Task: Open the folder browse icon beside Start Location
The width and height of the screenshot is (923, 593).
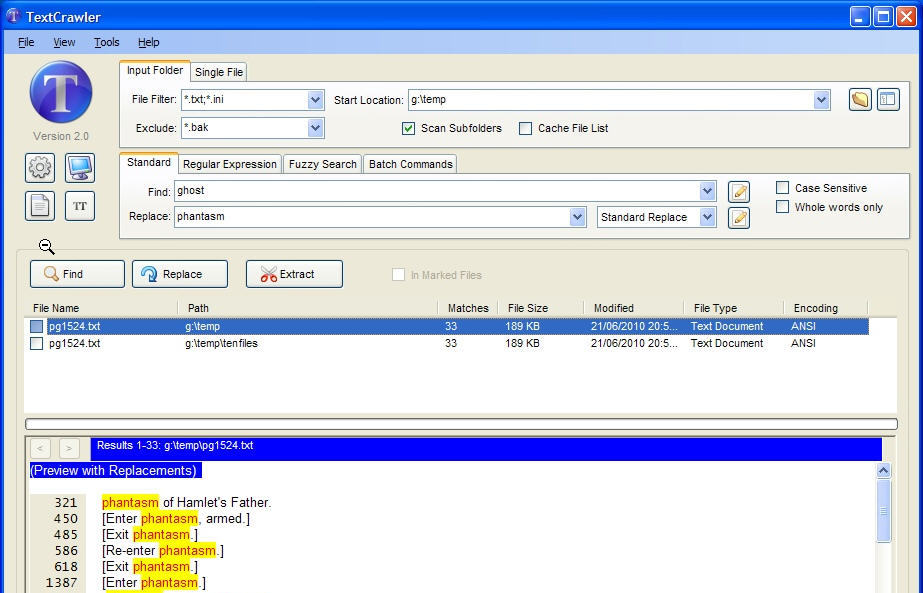Action: click(858, 99)
